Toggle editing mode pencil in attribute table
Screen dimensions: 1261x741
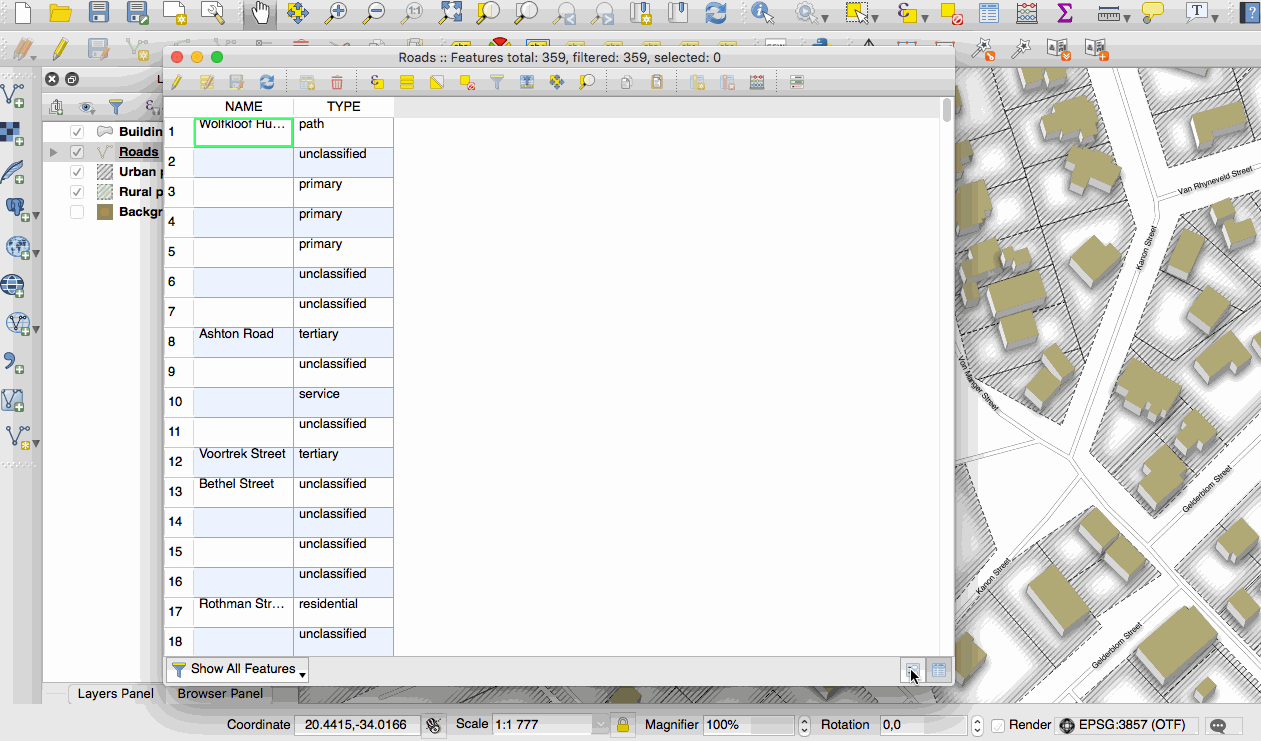(x=176, y=83)
